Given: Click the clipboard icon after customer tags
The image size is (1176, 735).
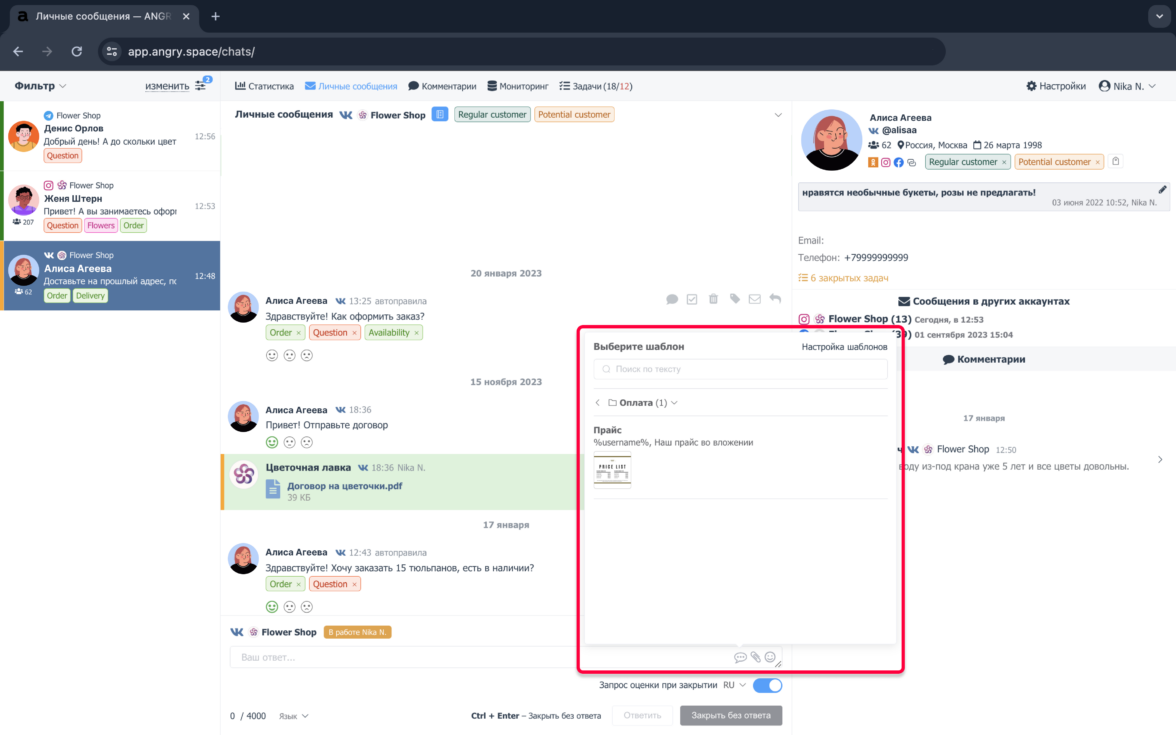Looking at the screenshot, I should click(1116, 161).
